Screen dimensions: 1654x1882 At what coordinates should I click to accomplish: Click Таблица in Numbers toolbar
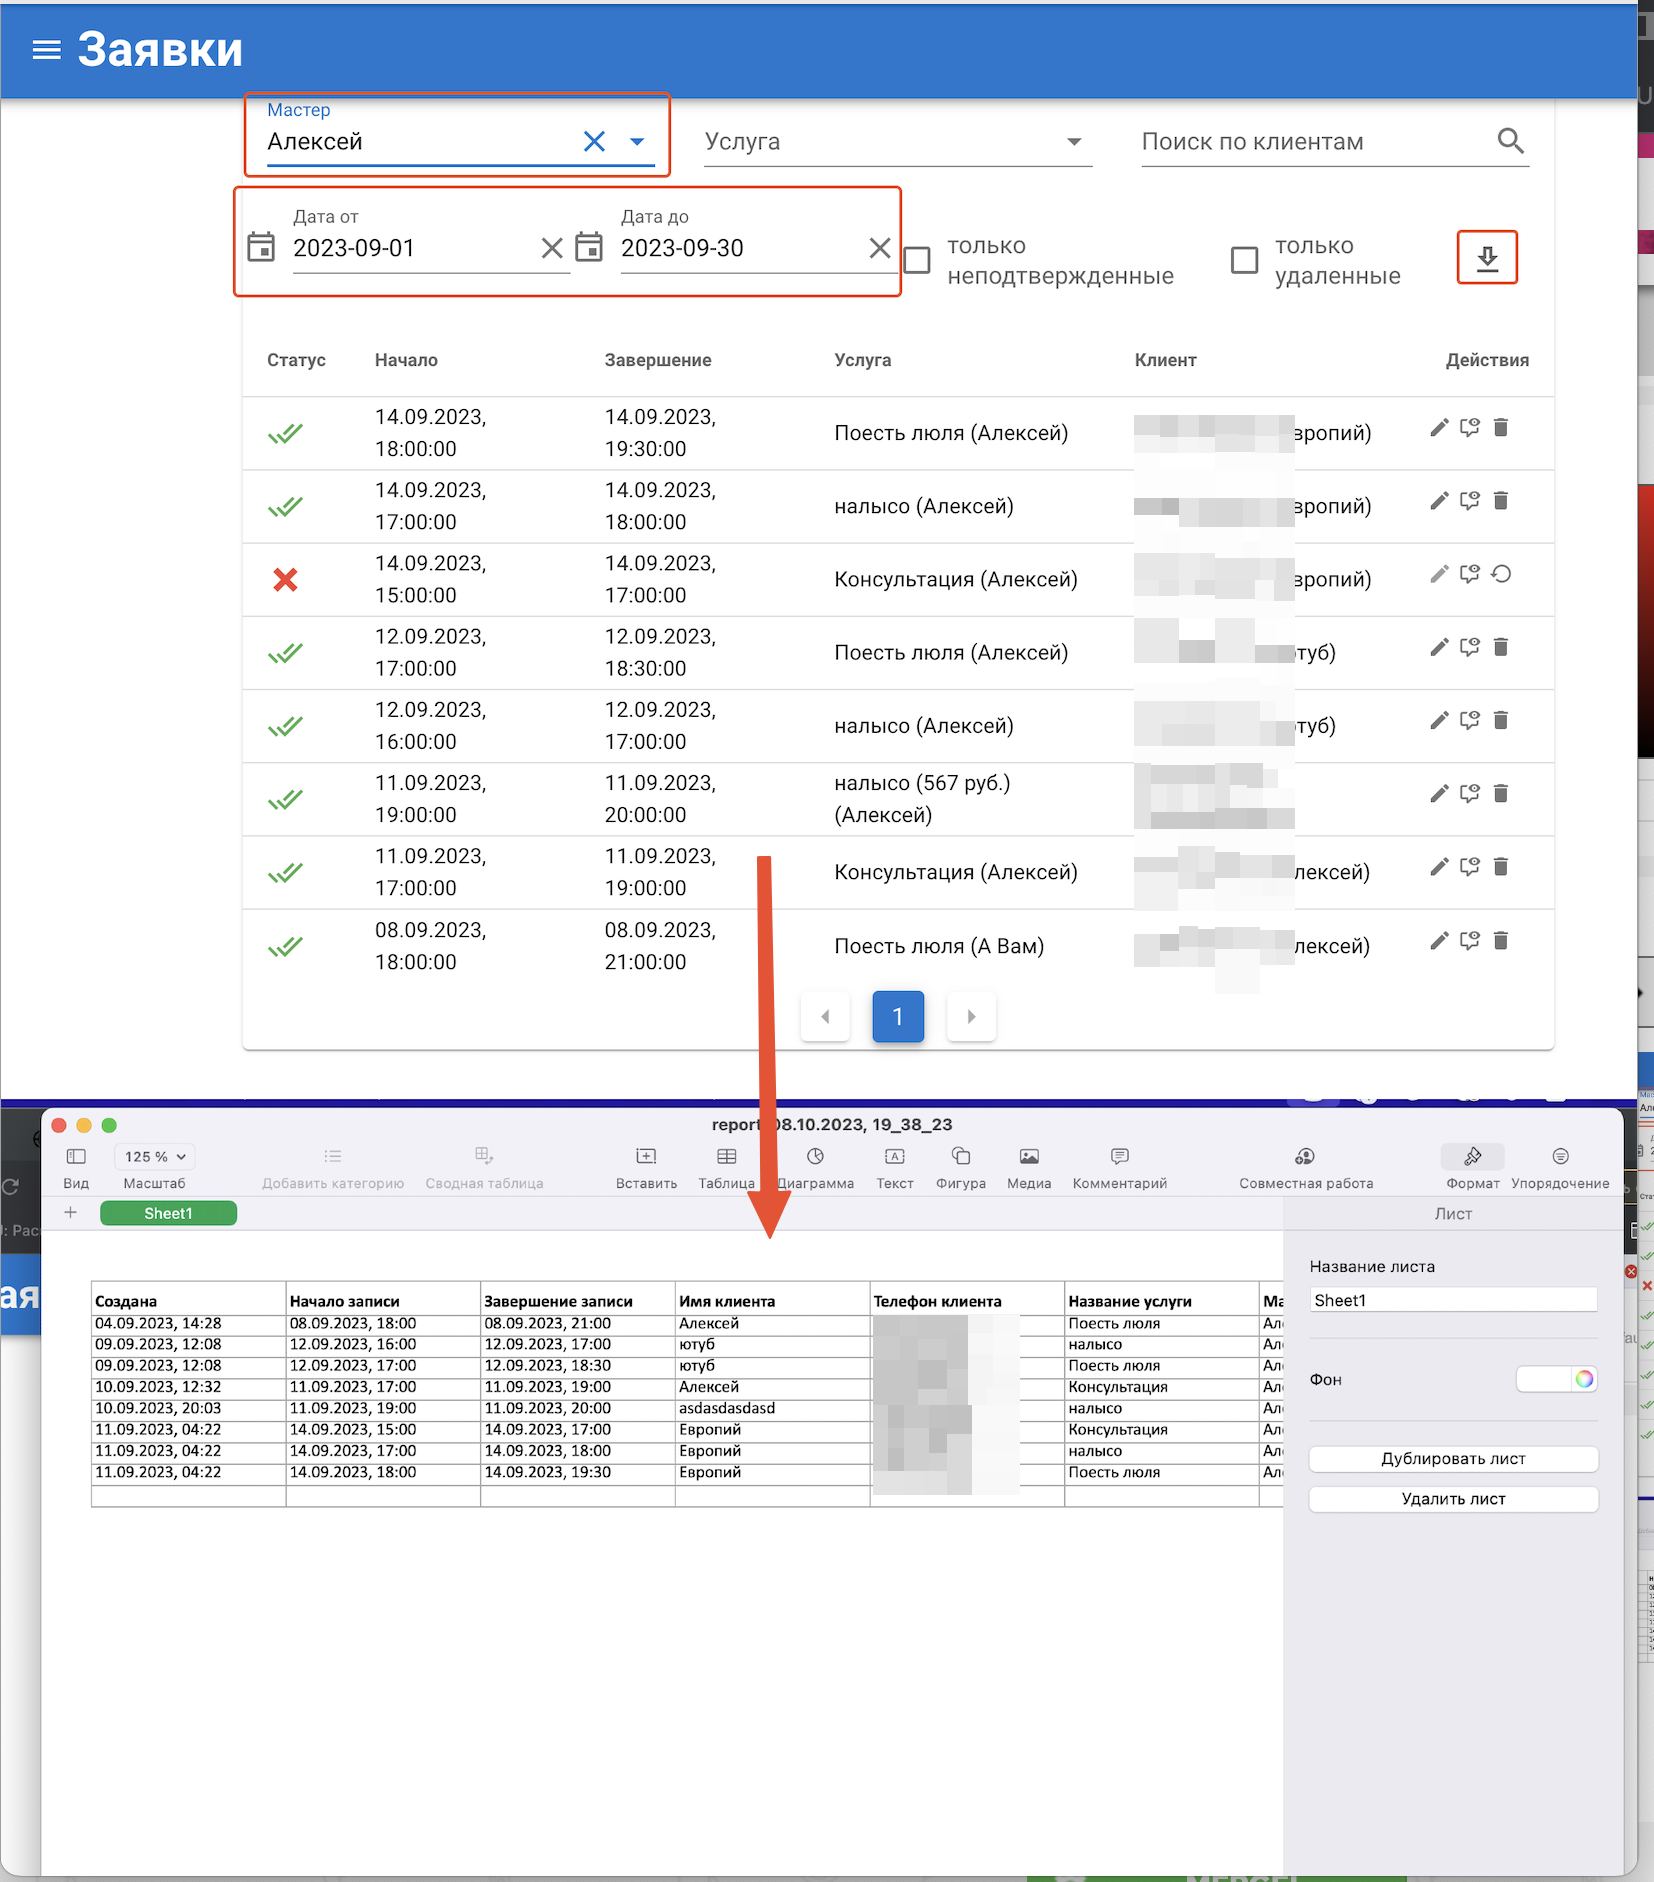[727, 1167]
